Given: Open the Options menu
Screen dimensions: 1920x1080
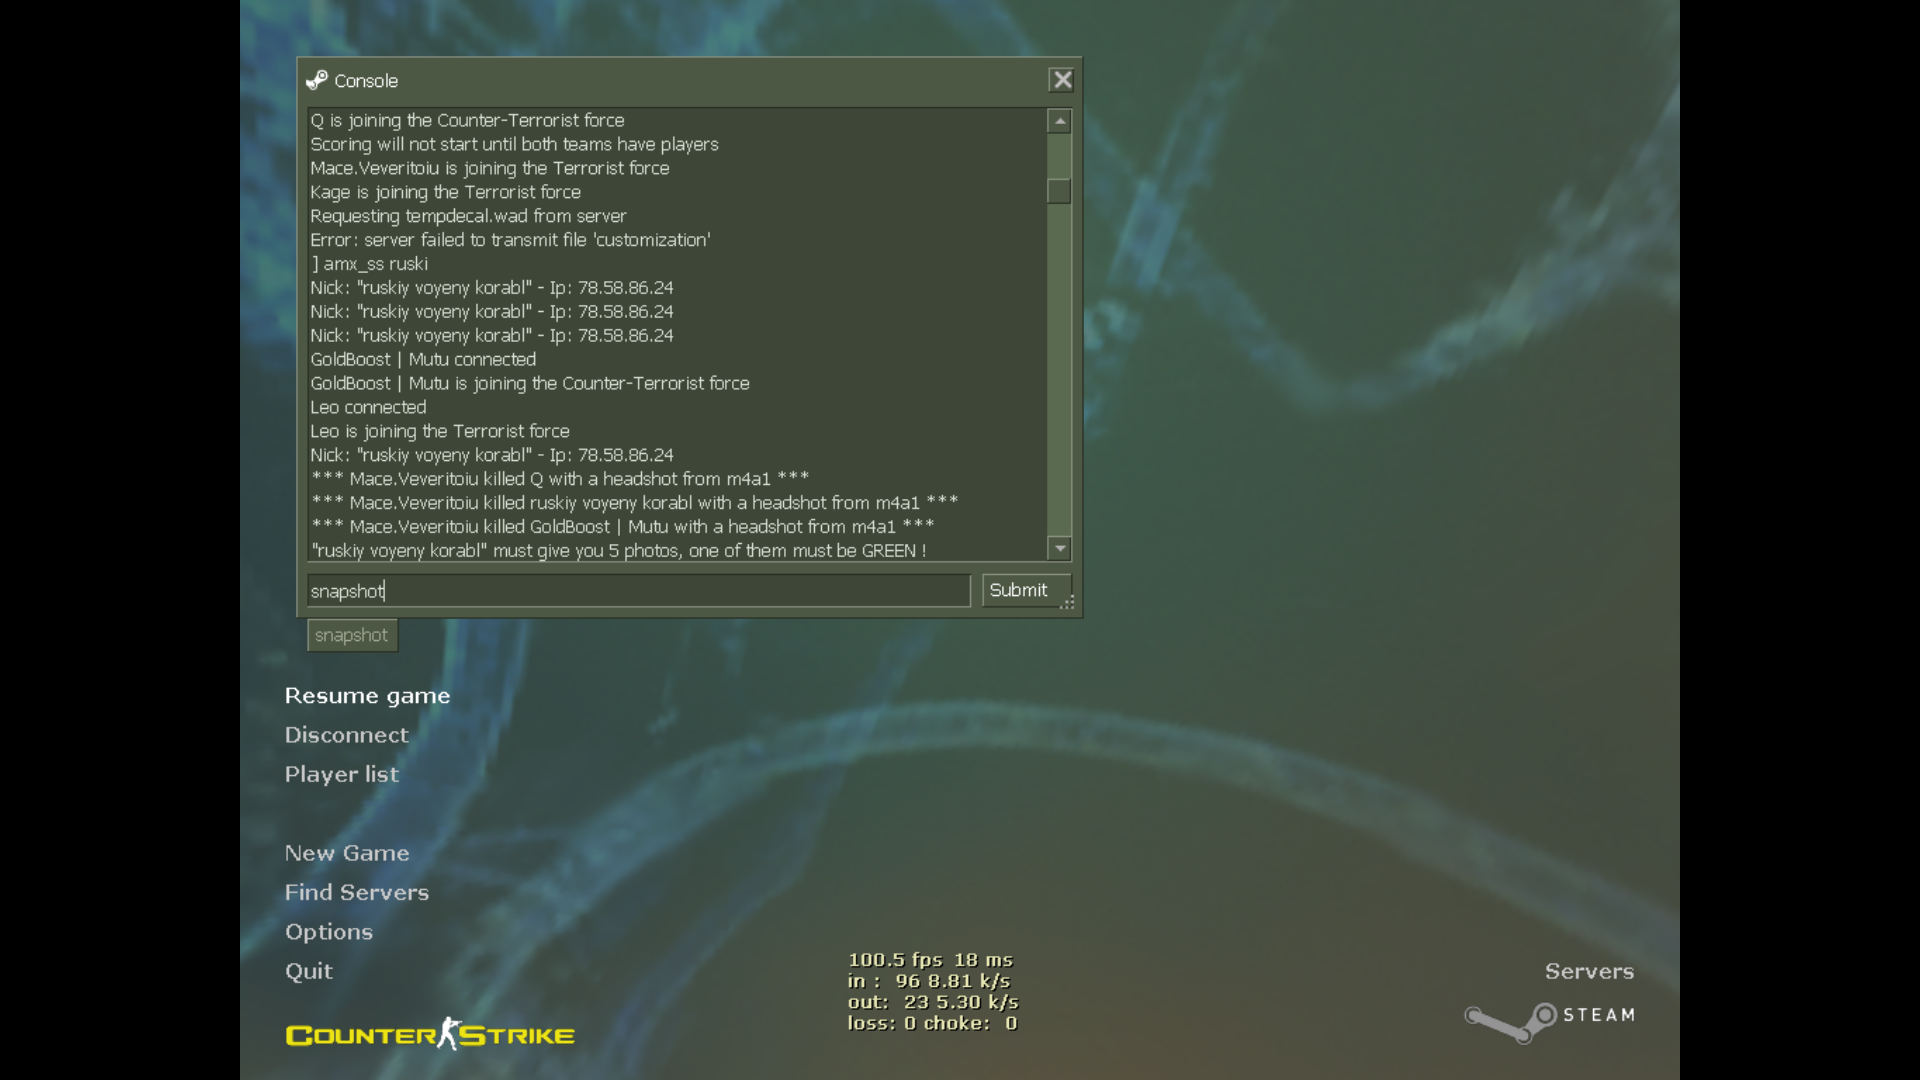Looking at the screenshot, I should (x=328, y=932).
